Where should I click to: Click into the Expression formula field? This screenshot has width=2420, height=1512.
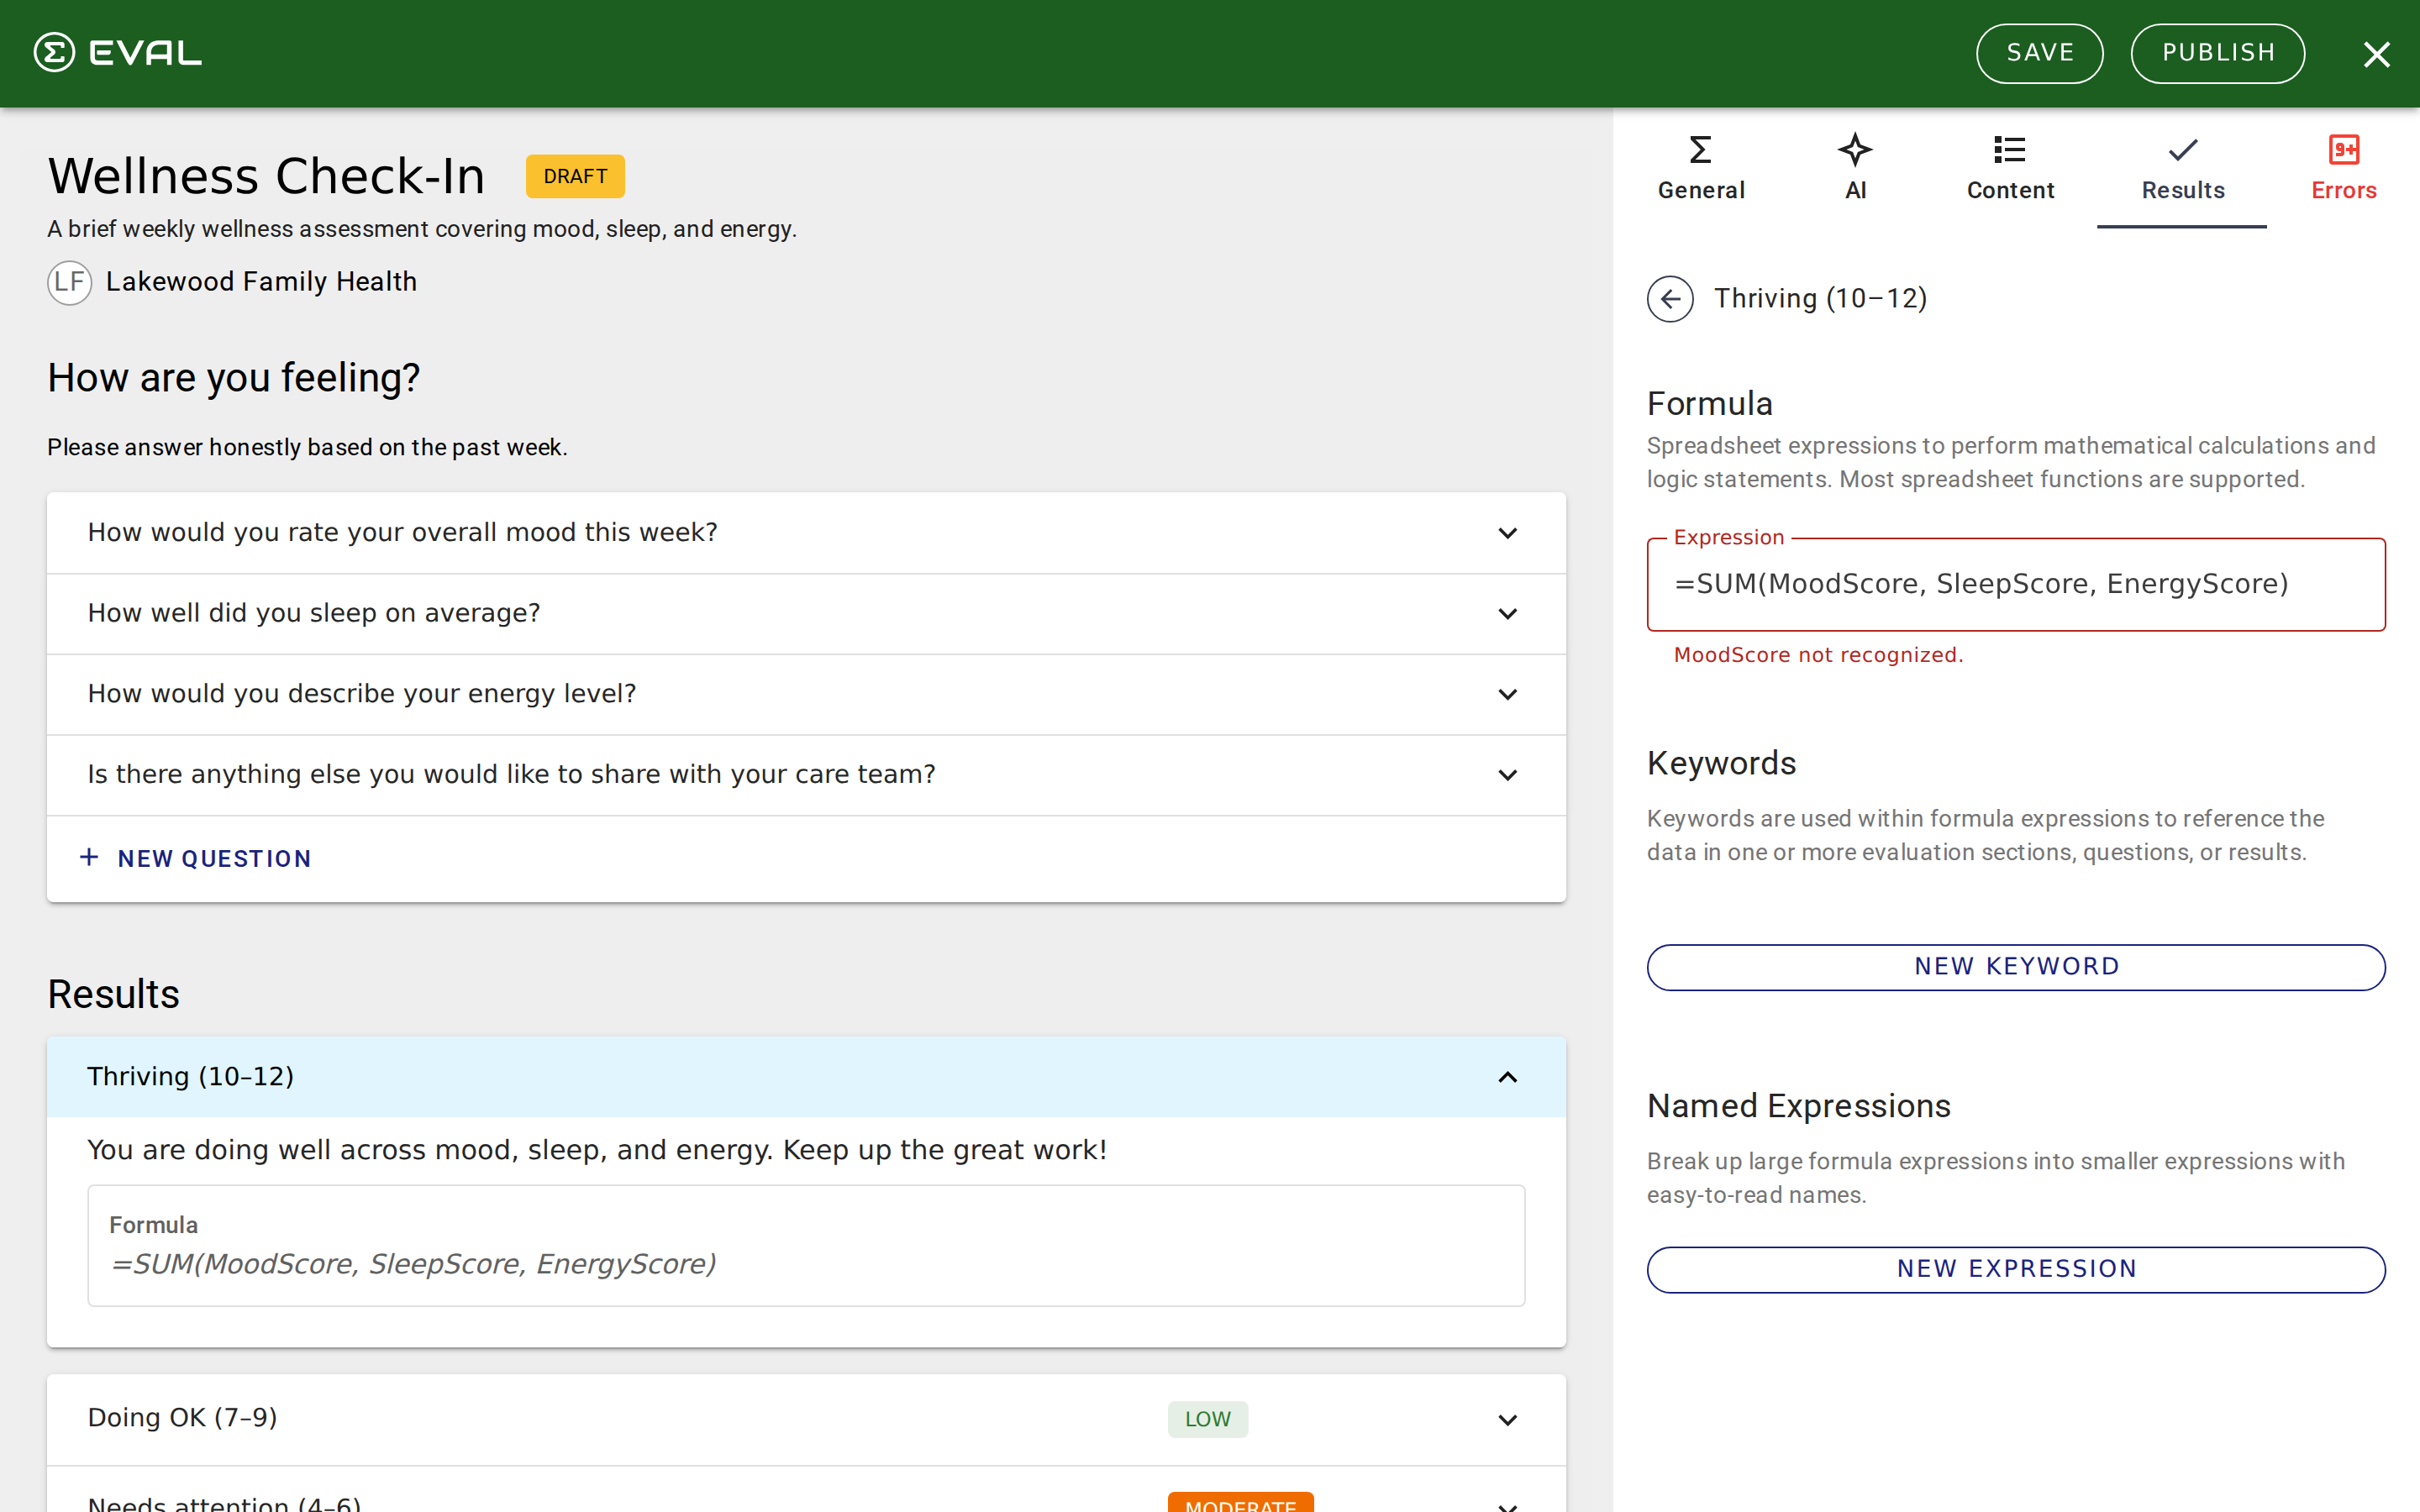coord(2015,584)
